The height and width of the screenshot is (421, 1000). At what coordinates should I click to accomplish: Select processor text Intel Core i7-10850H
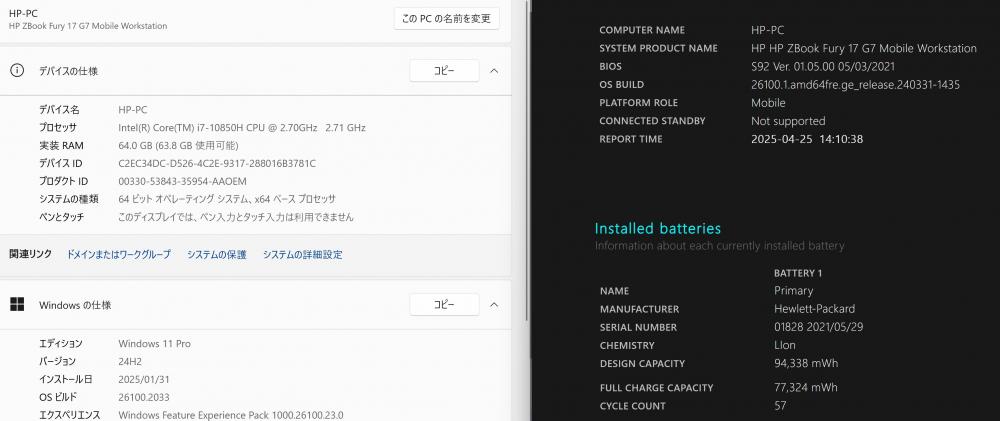click(x=242, y=128)
